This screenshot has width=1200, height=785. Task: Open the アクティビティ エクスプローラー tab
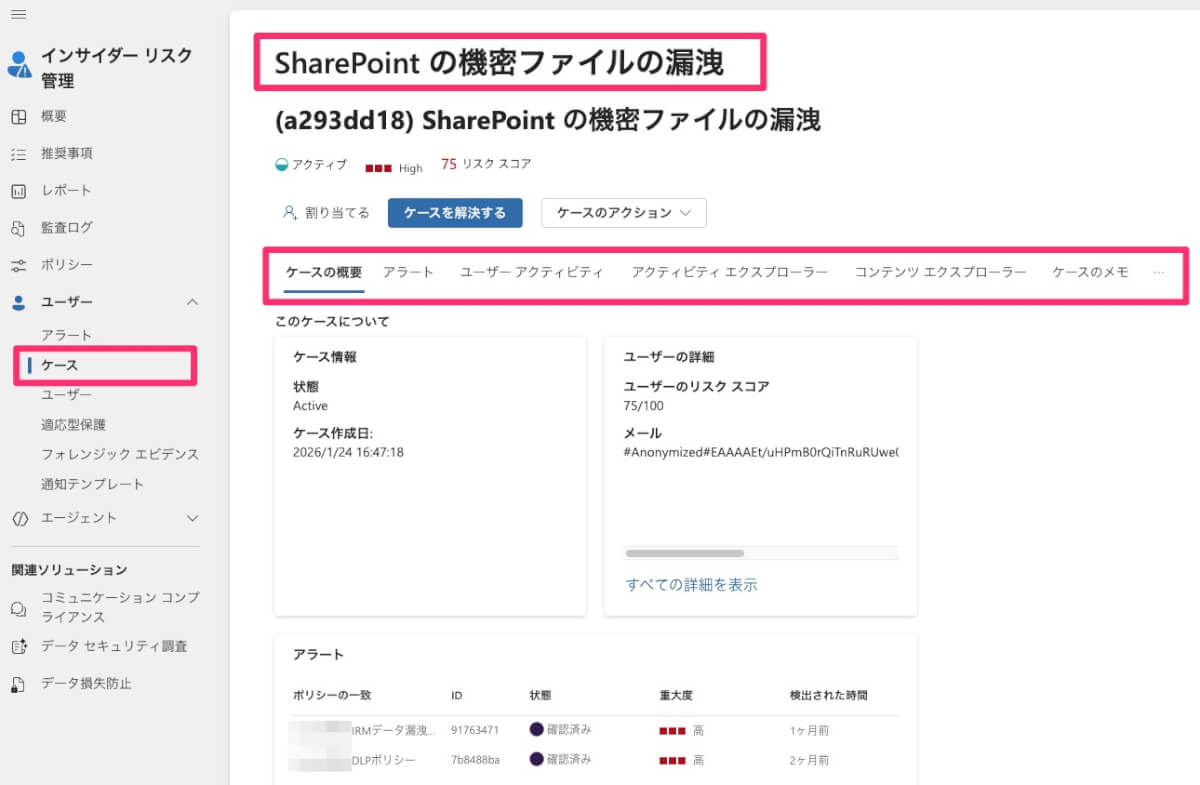[x=730, y=272]
